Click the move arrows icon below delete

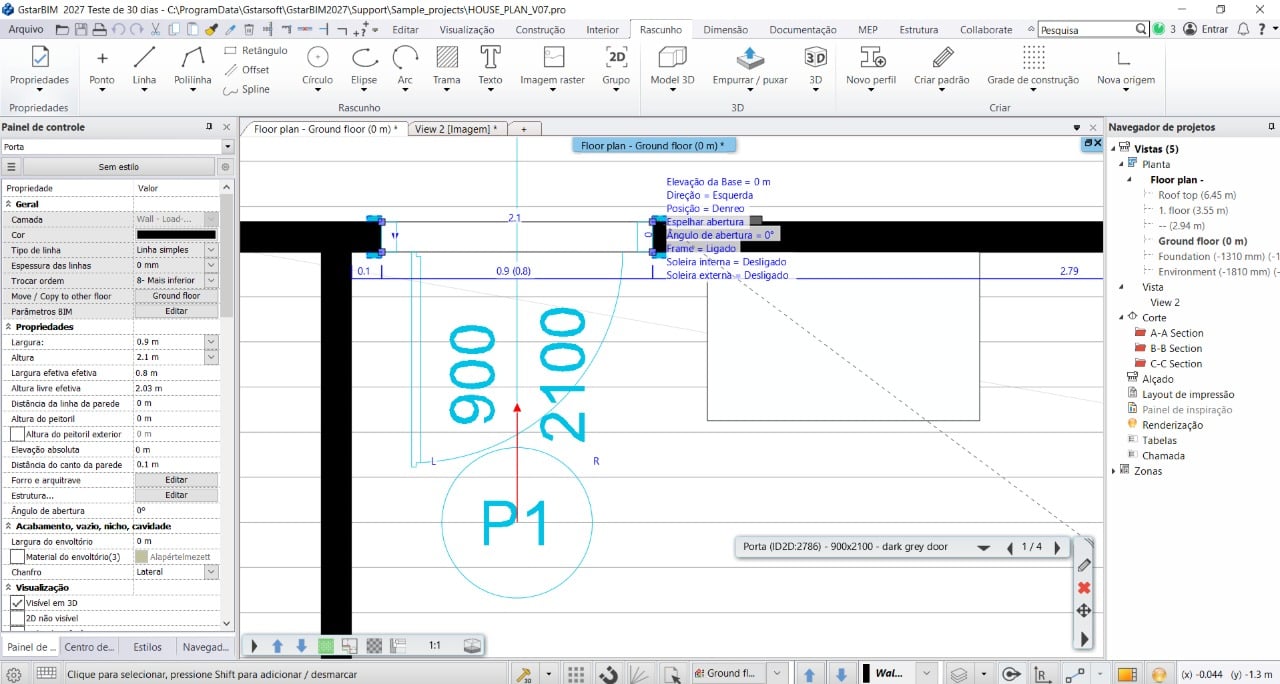1084,610
